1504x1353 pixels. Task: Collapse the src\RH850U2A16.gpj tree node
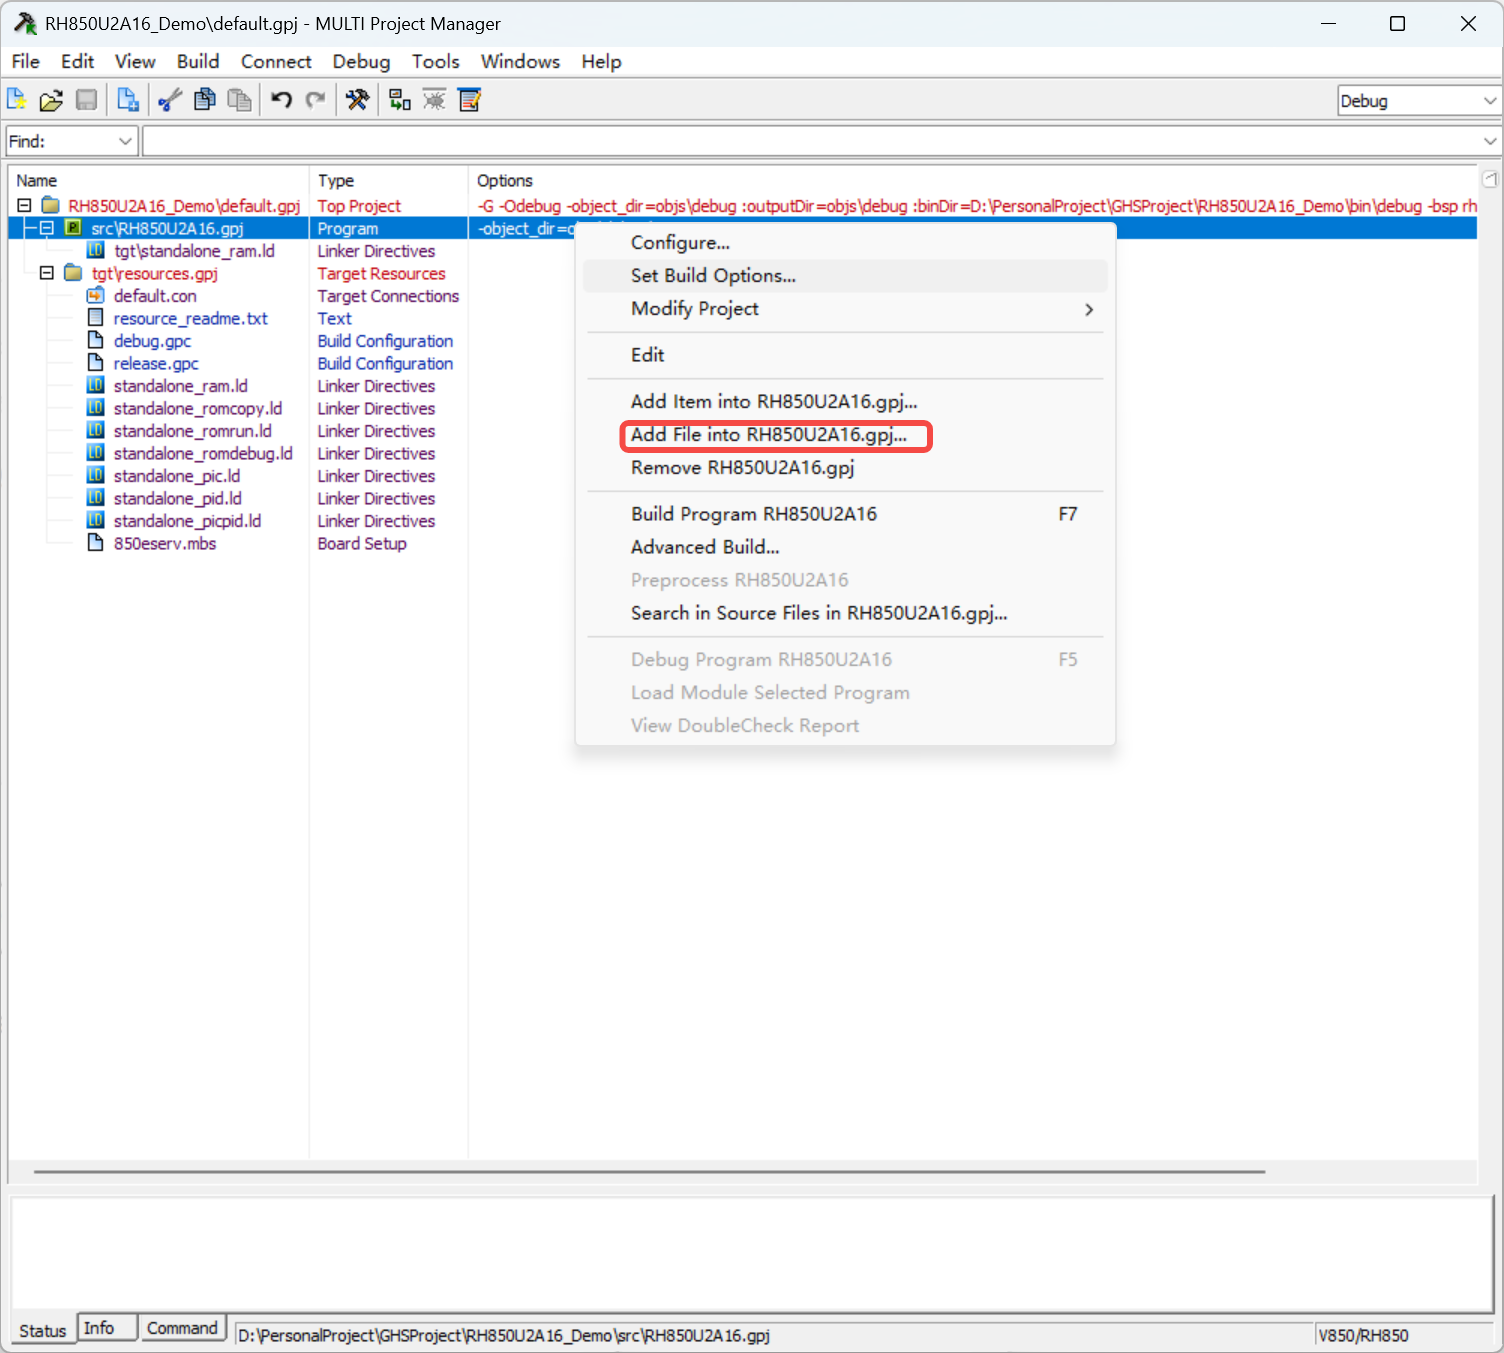coord(46,228)
